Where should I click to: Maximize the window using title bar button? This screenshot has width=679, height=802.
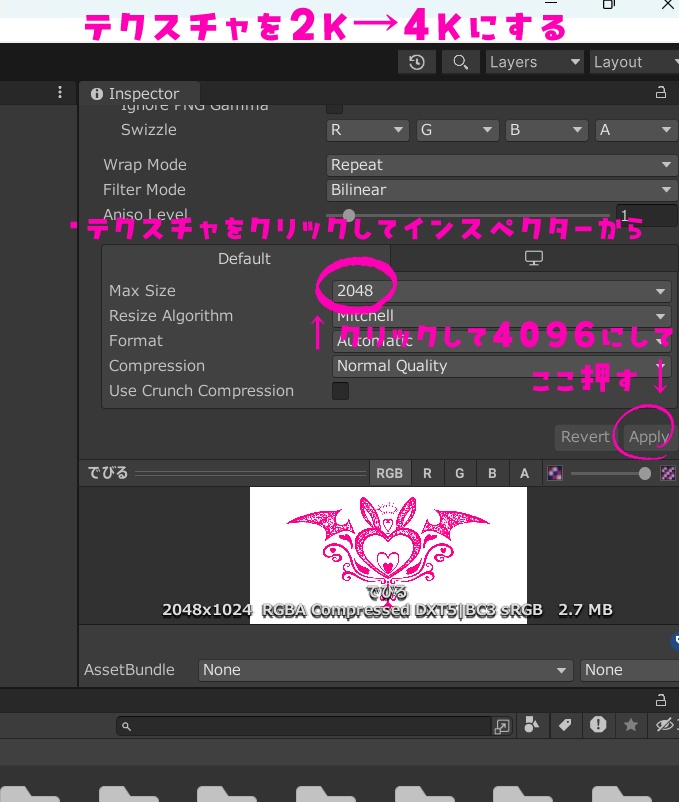tap(608, 4)
